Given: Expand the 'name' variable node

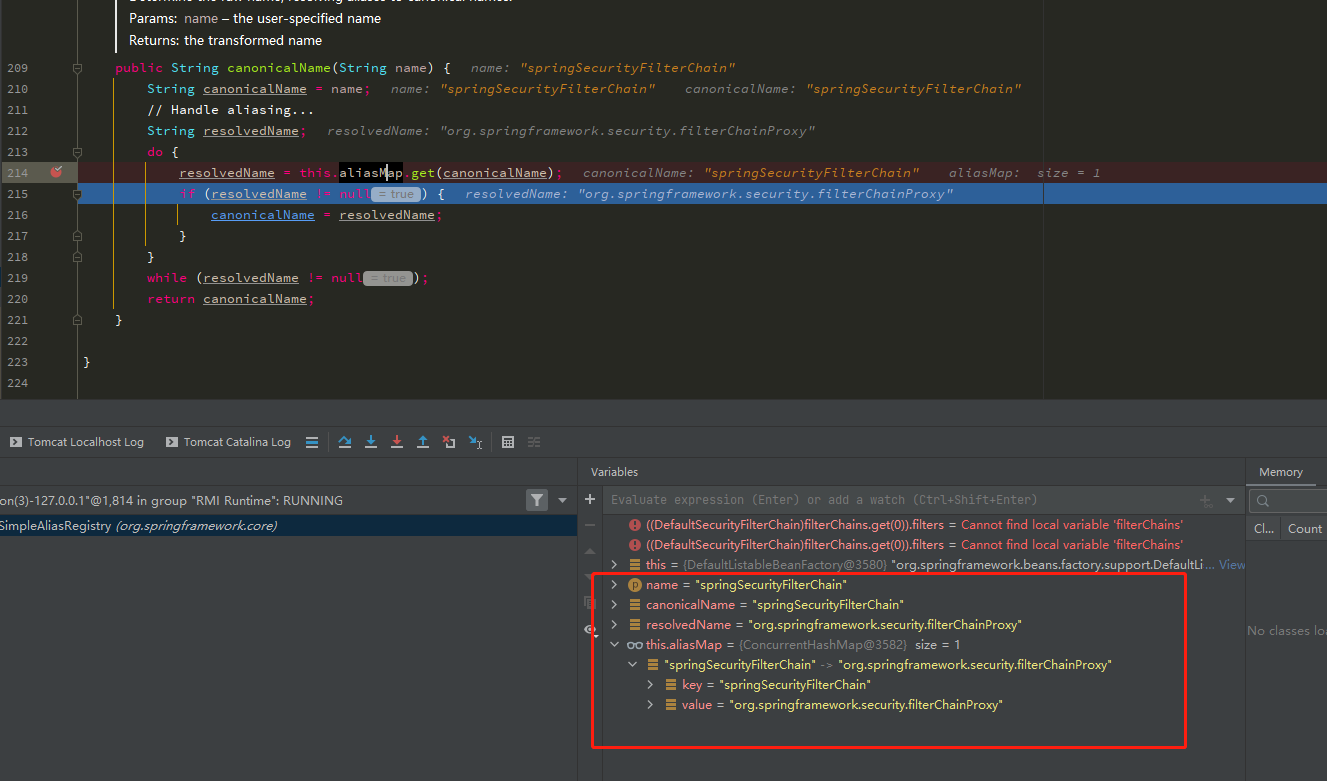Looking at the screenshot, I should pos(614,585).
